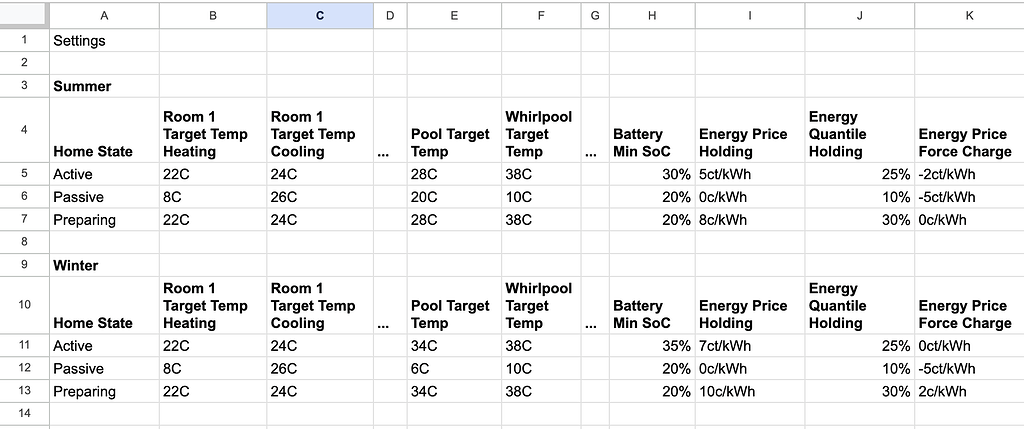Select the column C header
The width and height of the screenshot is (1024, 429).
coord(320,15)
